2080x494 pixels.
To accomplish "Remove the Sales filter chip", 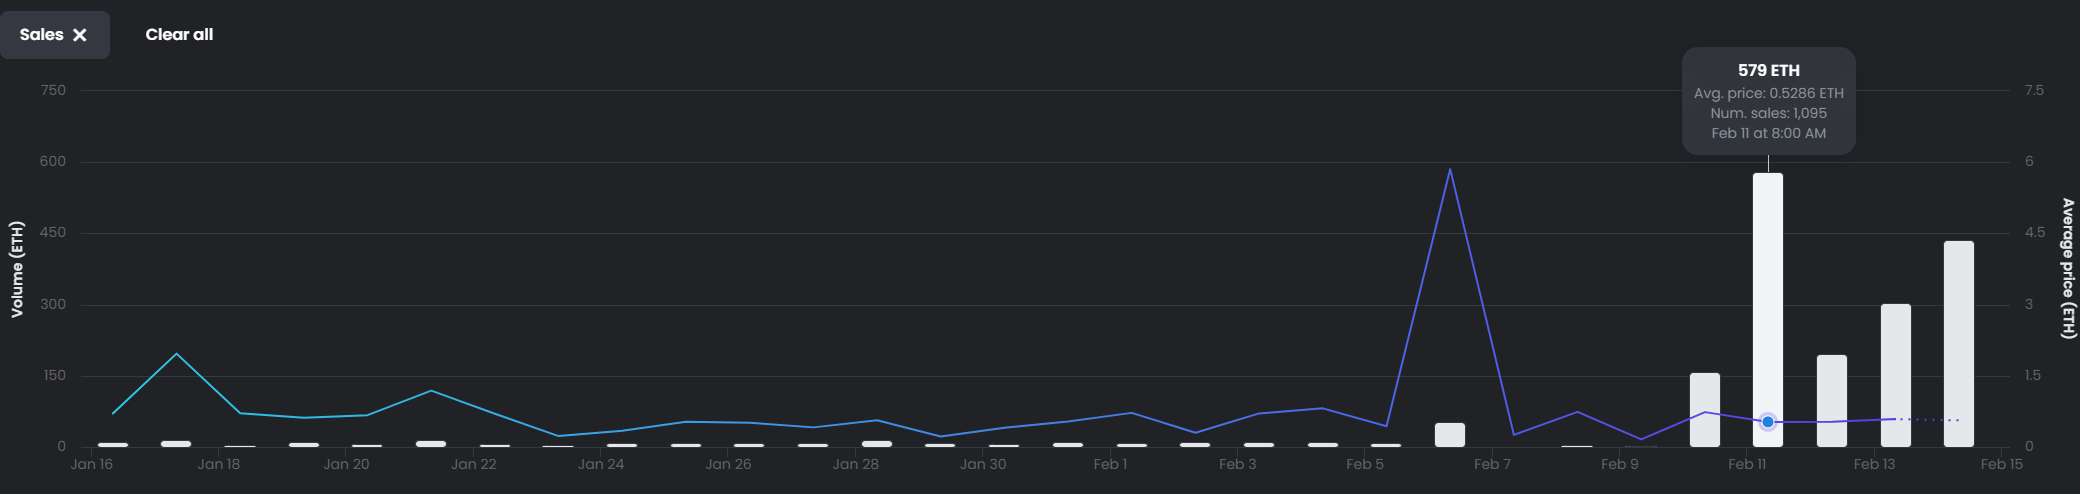I will 80,35.
